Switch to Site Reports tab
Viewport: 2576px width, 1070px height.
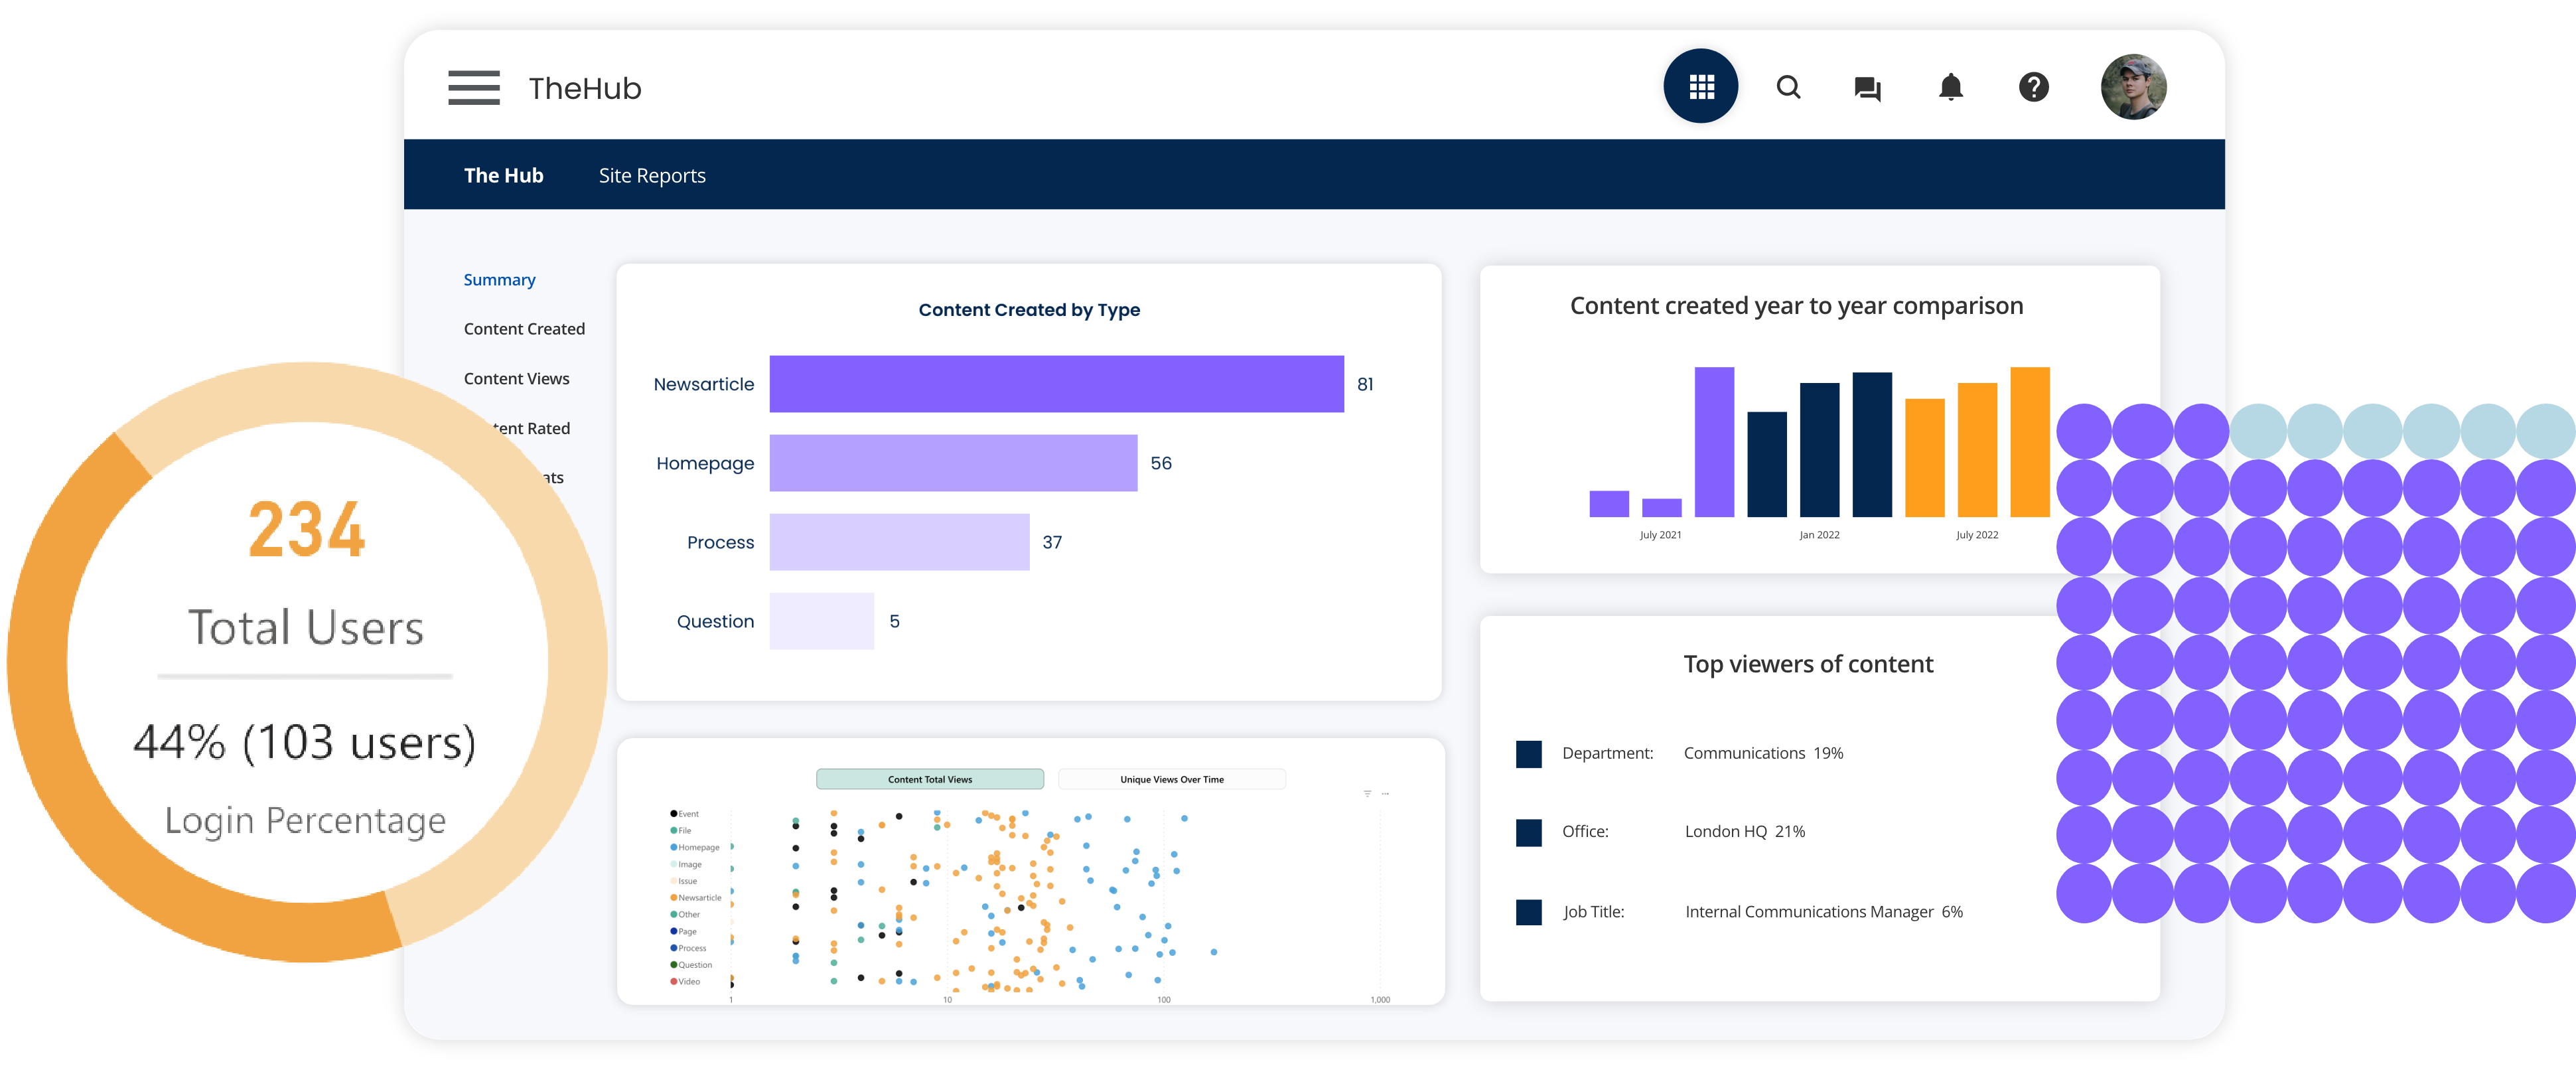pyautogui.click(x=652, y=176)
